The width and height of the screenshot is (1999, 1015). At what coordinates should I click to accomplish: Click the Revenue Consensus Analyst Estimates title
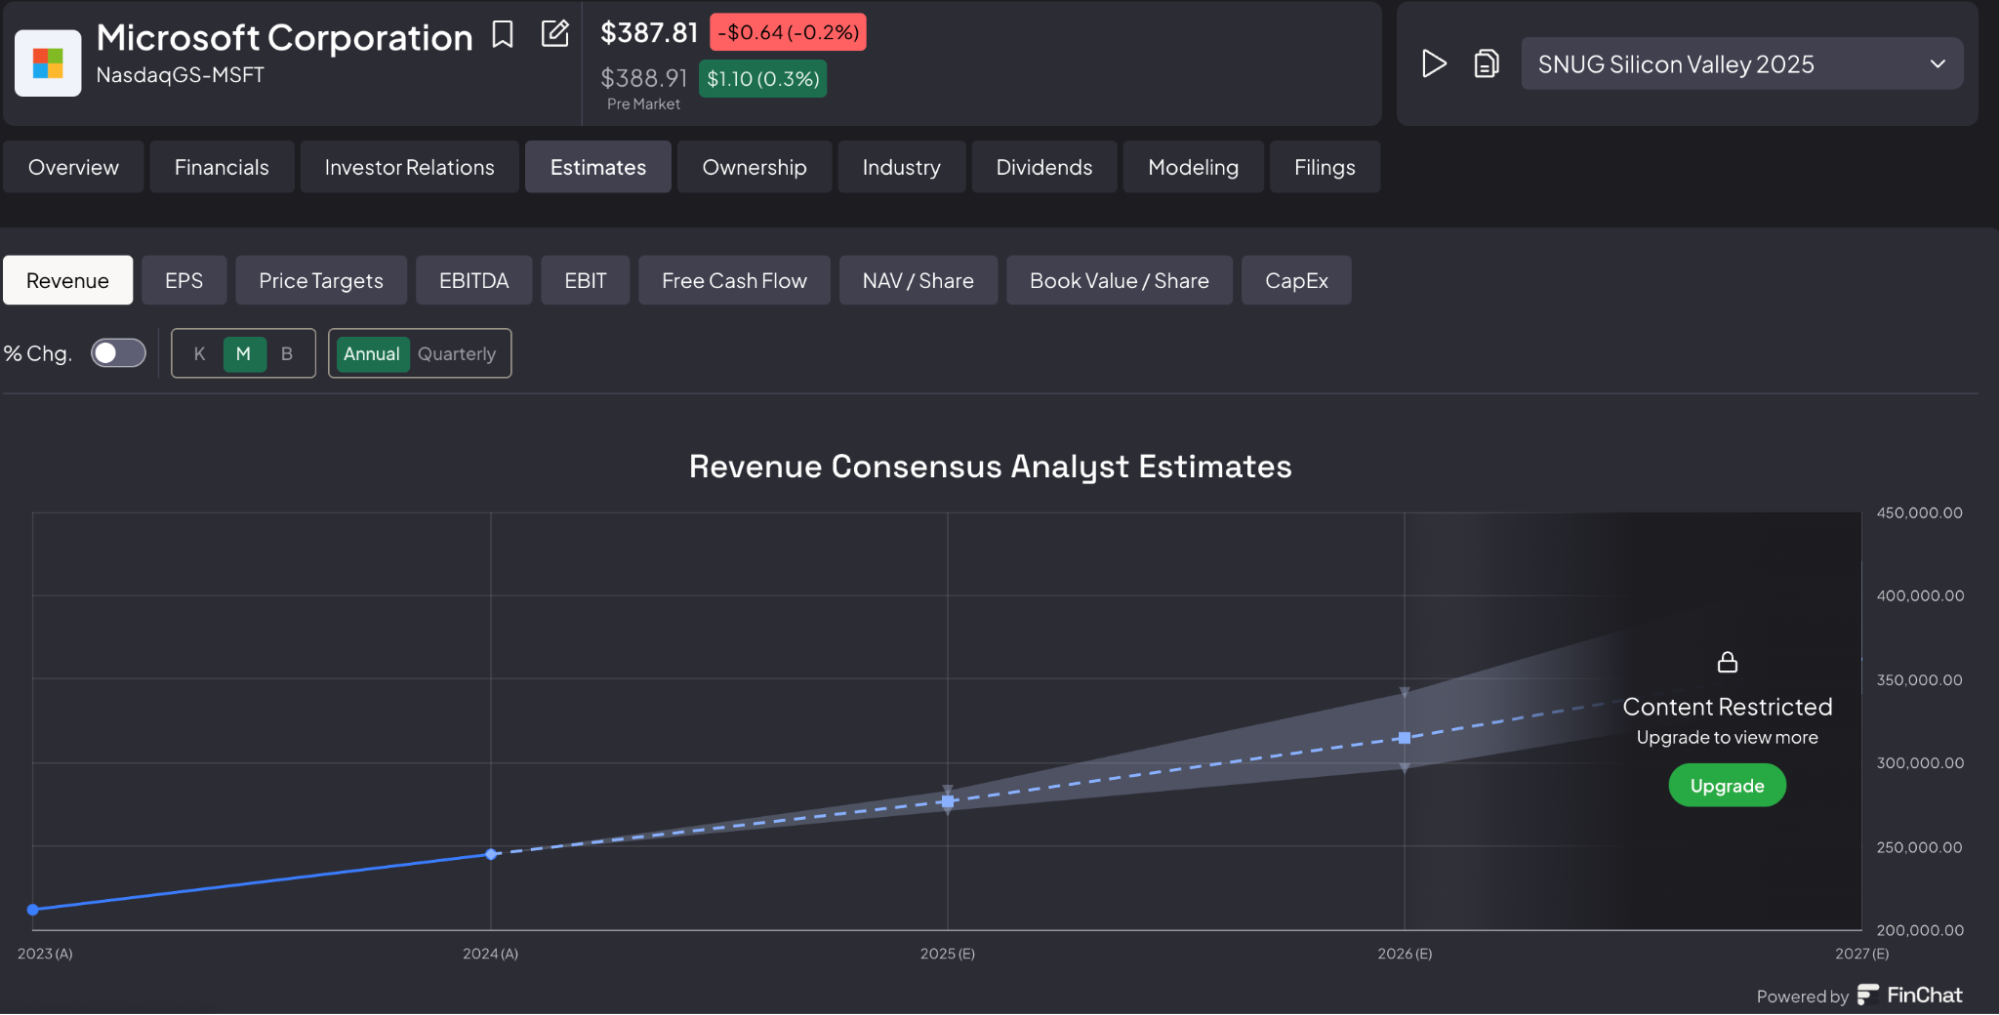coord(990,466)
